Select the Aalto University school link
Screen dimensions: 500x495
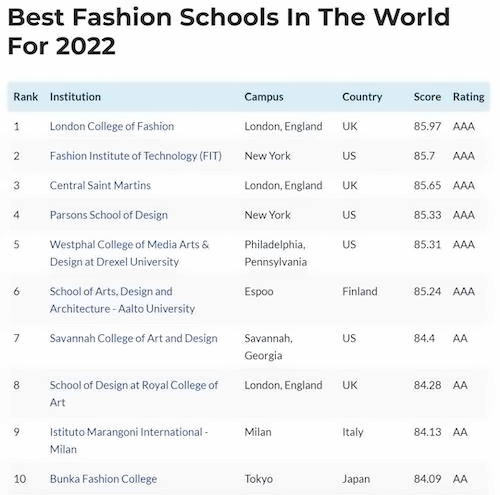coord(122,300)
